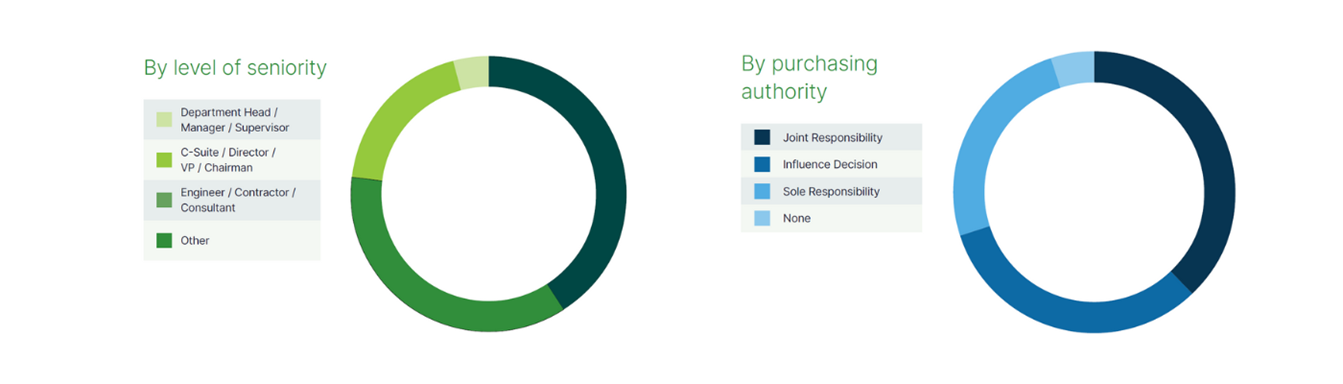This screenshot has width=1343, height=384.
Task: Select the 'C-Suite / Director / VP / Chairman' label
Action: (x=228, y=160)
